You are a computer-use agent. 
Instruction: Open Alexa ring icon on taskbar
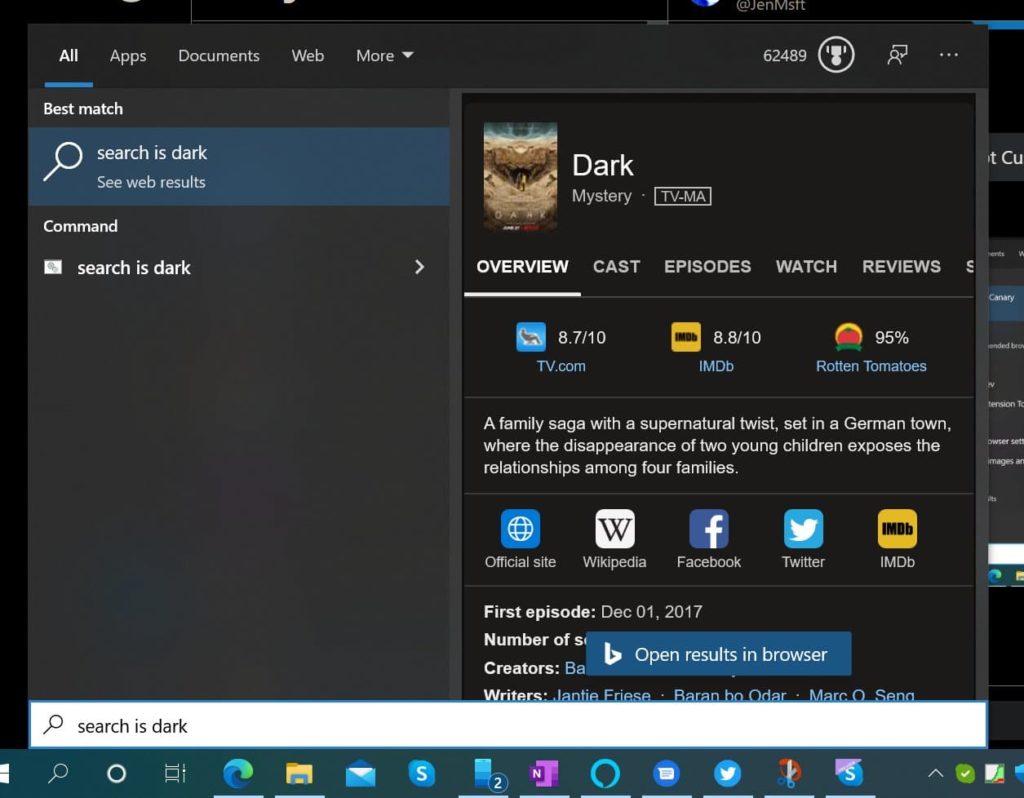pos(605,774)
